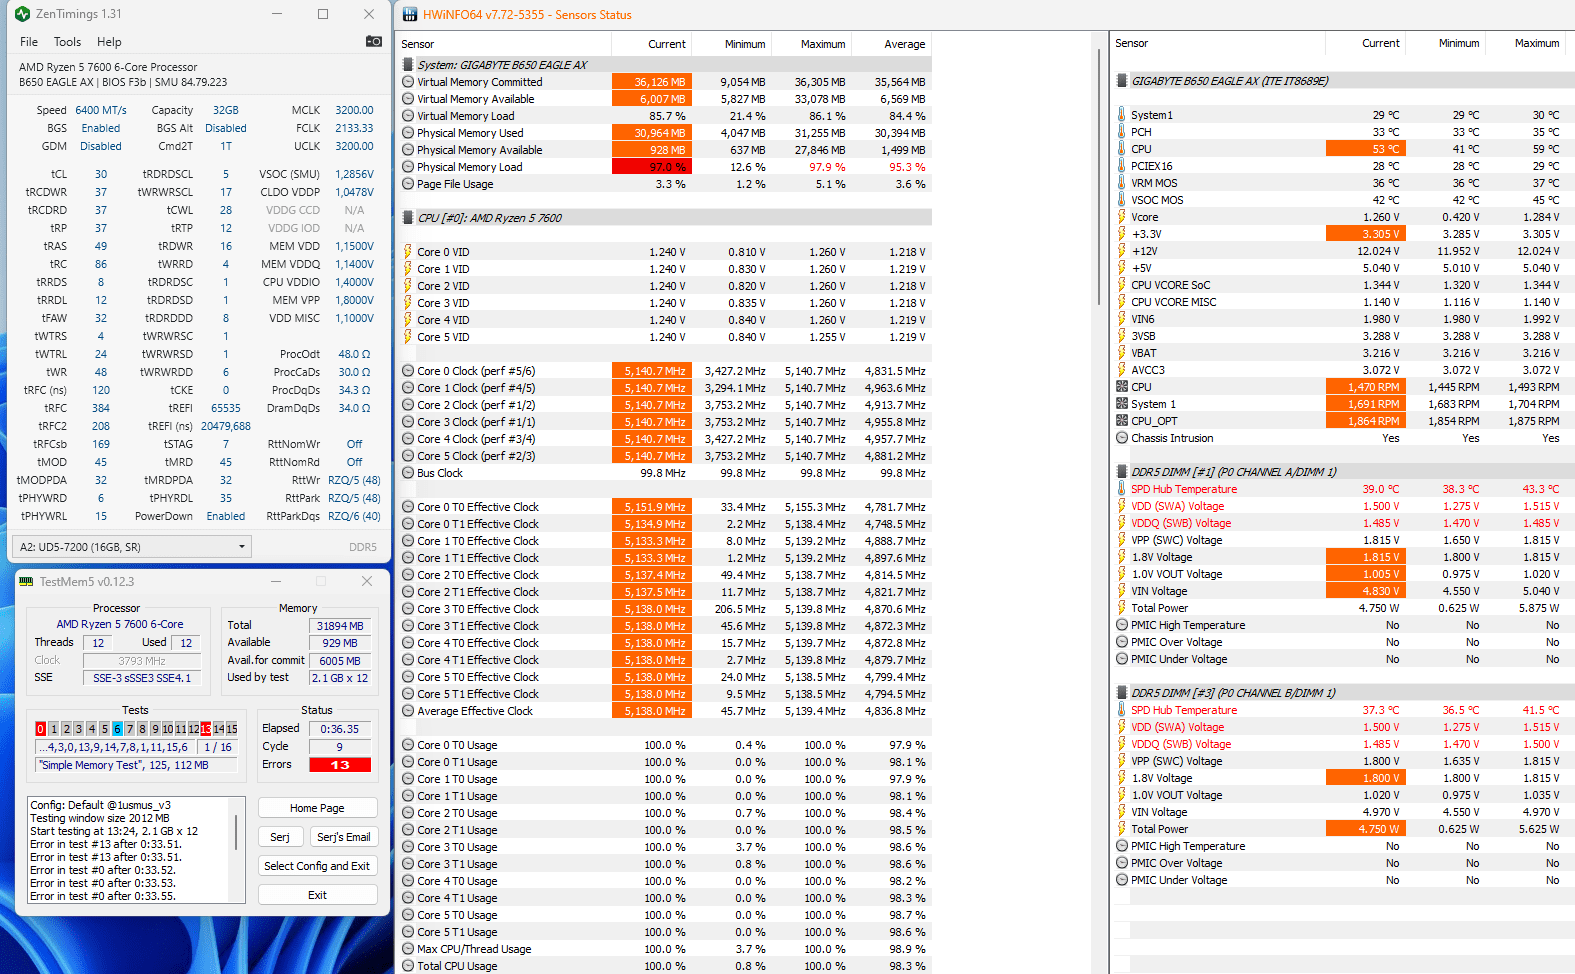The height and width of the screenshot is (974, 1575).
Task: Click the chip icon beside DDR5 DIMM [#1] header
Action: click(1122, 472)
